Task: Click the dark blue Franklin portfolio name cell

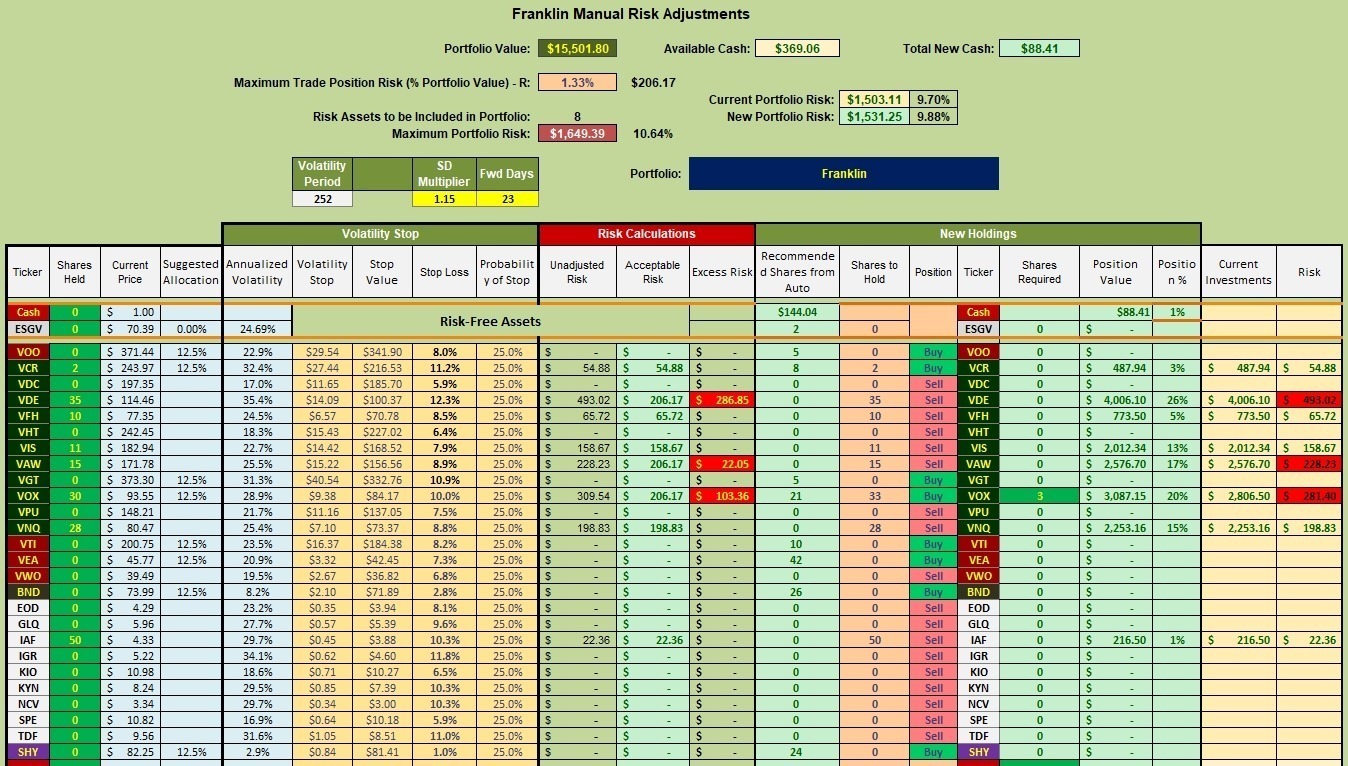Action: tap(844, 174)
